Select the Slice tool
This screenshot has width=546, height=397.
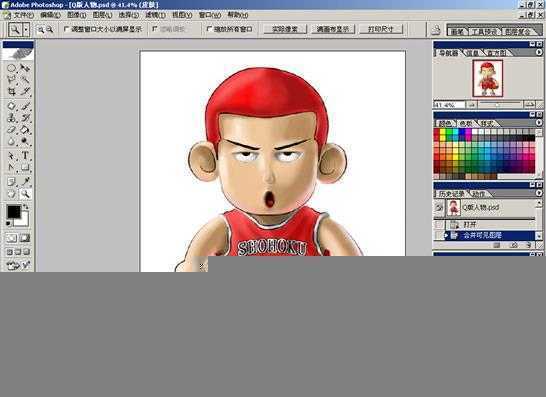tap(24, 92)
